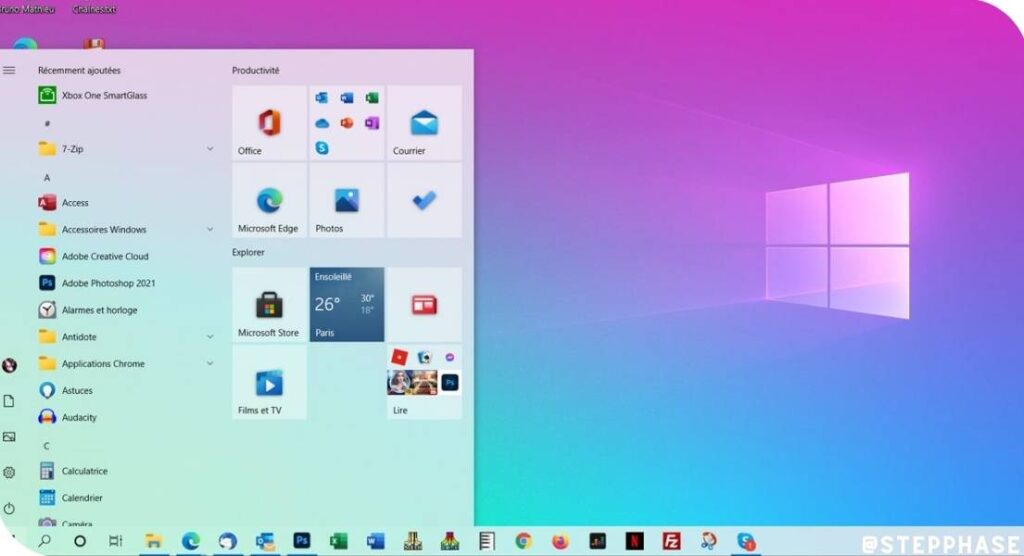This screenshot has height=556, width=1024.
Task: Switch to Photoshop on the taskbar
Action: coord(302,541)
